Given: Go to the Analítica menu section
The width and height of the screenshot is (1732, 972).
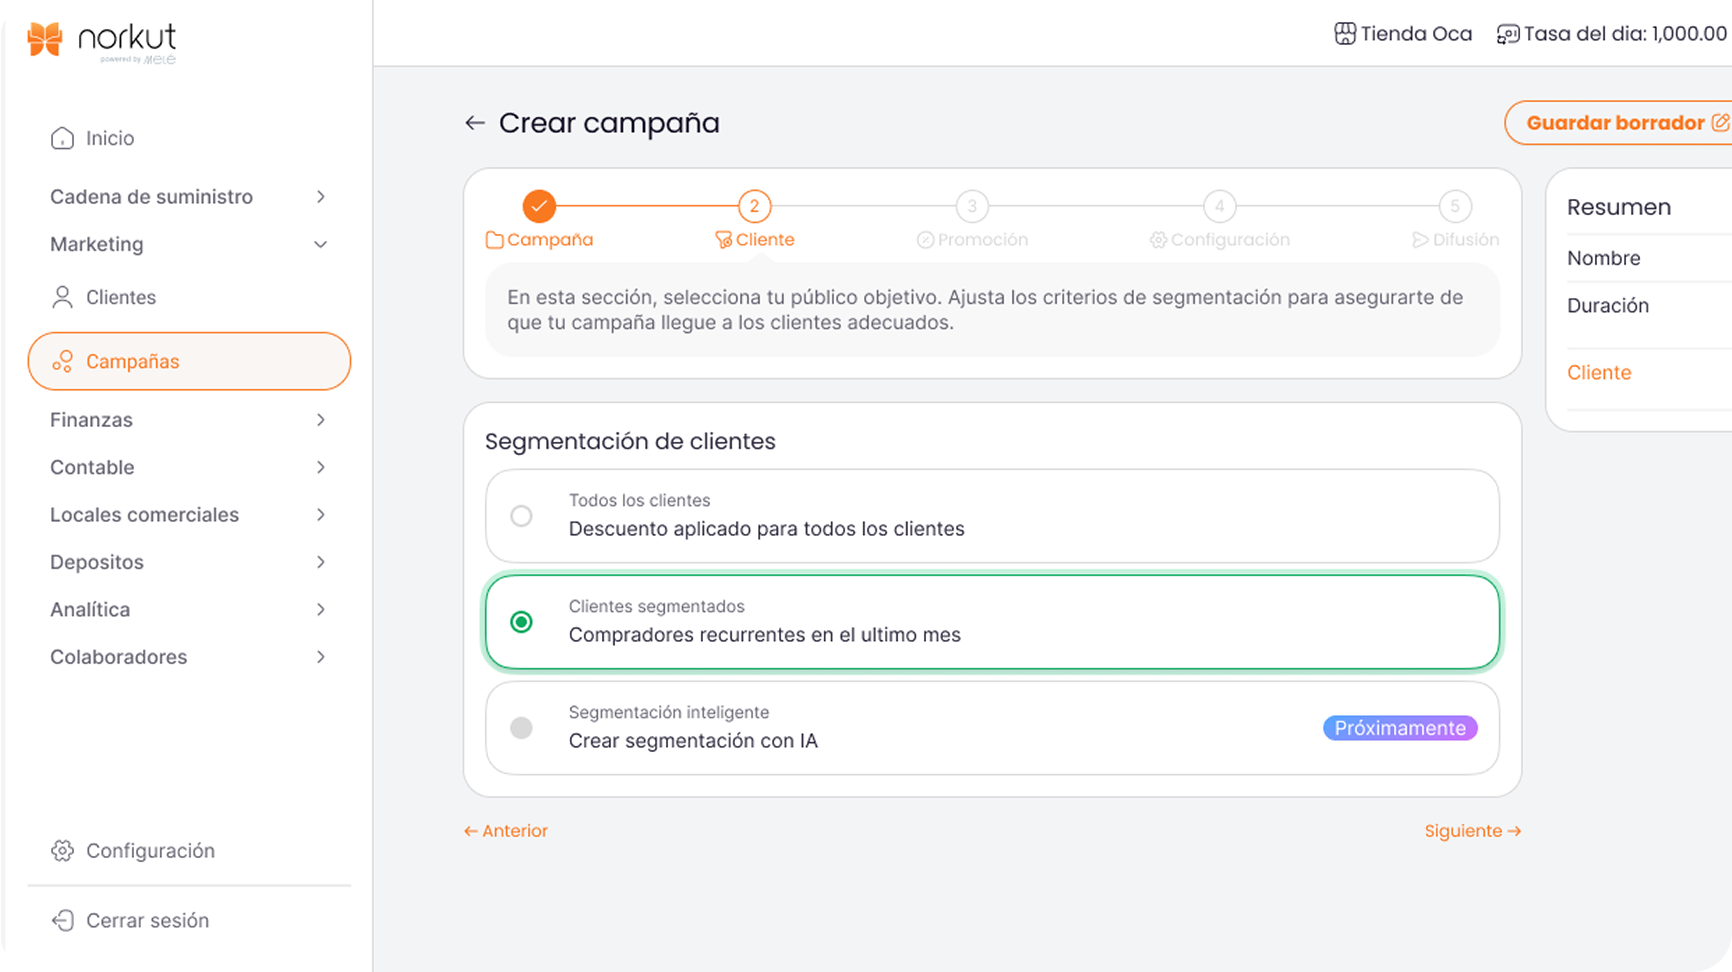Looking at the screenshot, I should pyautogui.click(x=90, y=609).
